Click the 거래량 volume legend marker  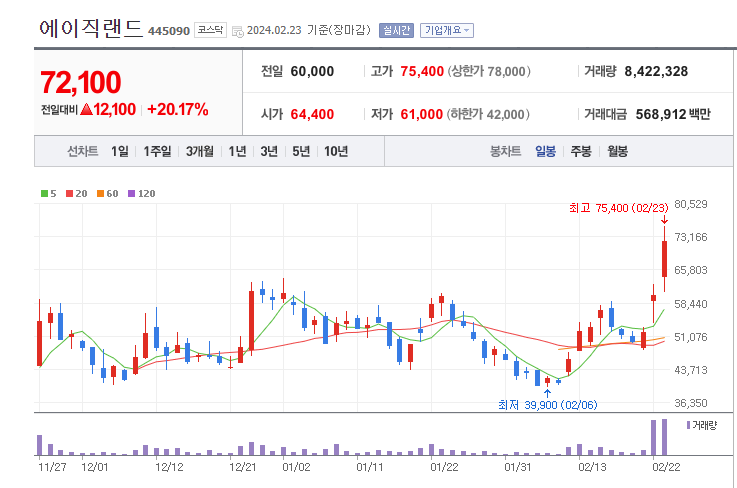pos(688,425)
